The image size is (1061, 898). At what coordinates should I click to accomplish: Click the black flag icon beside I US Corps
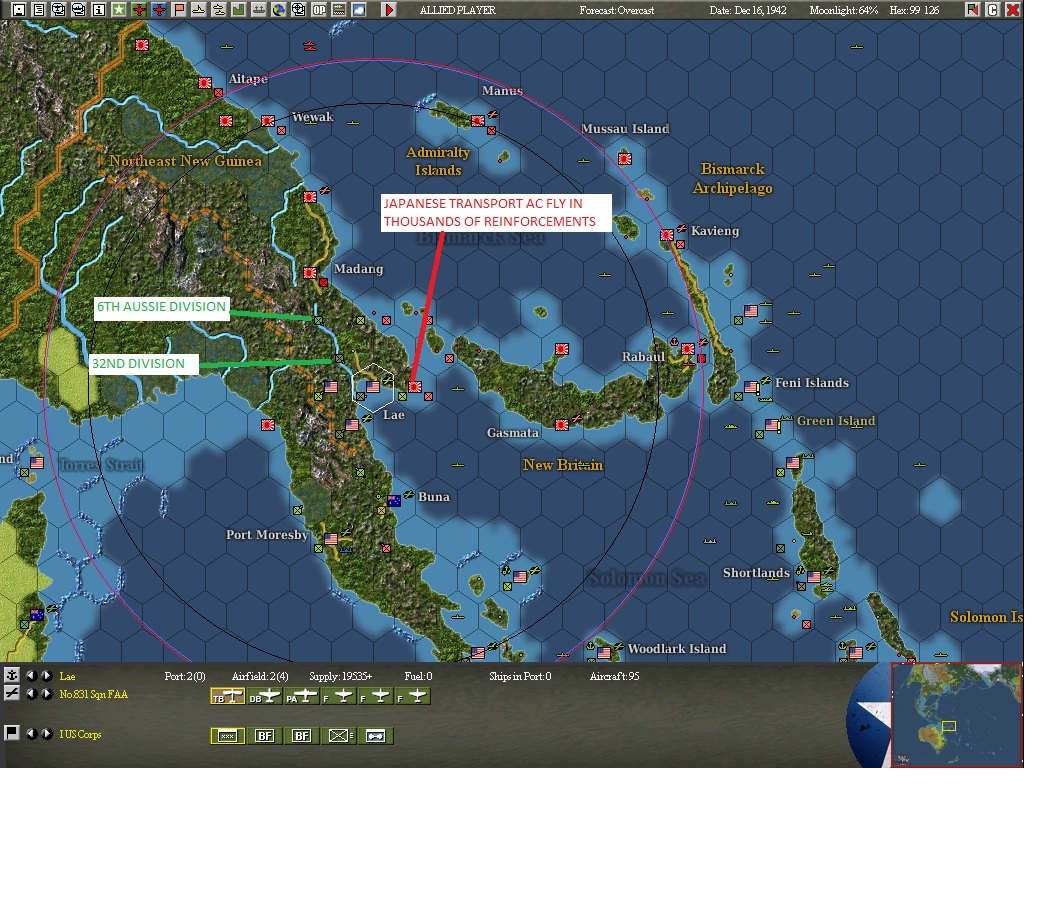[x=12, y=733]
